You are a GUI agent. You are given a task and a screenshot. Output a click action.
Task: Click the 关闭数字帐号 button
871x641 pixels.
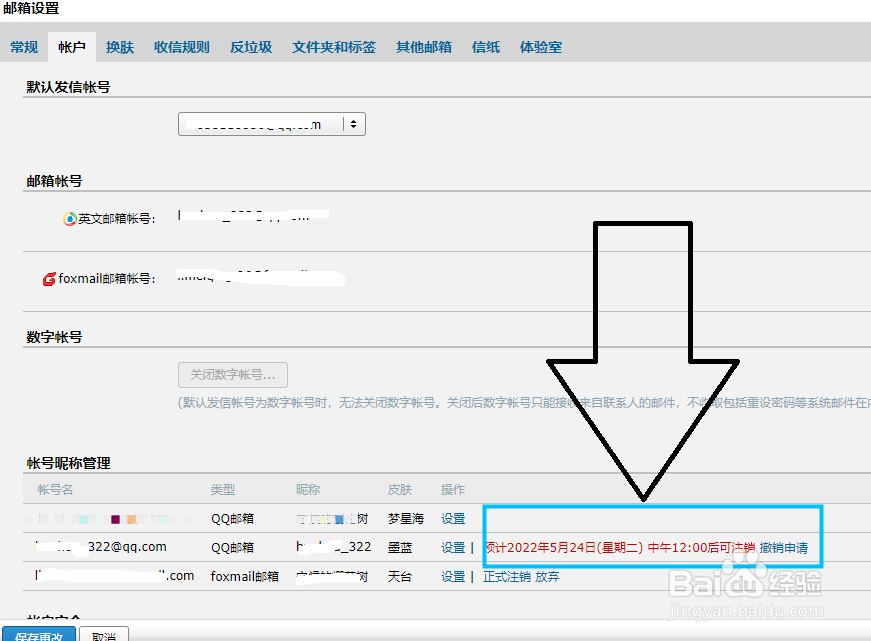pos(232,375)
